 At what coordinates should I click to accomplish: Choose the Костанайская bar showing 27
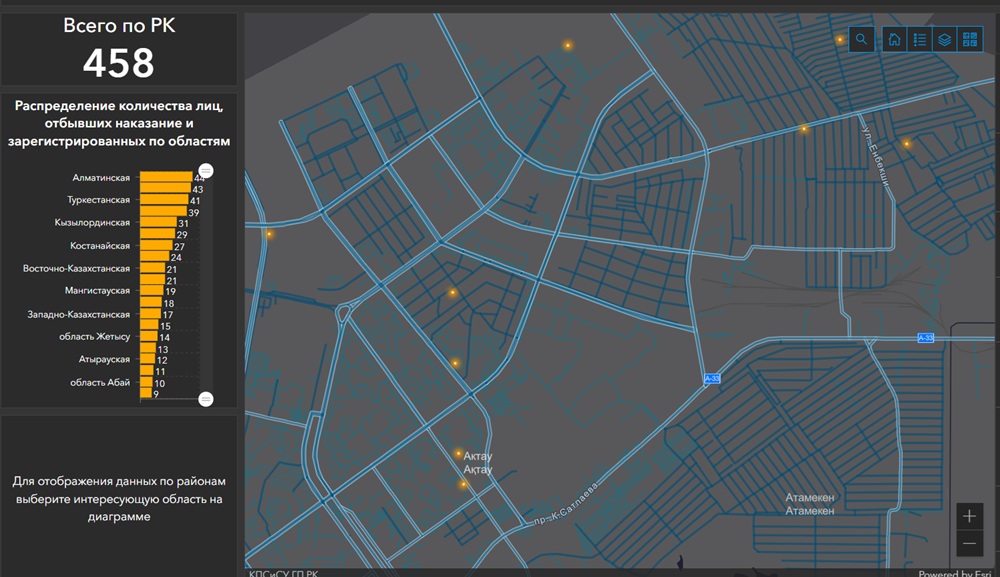[x=156, y=246]
